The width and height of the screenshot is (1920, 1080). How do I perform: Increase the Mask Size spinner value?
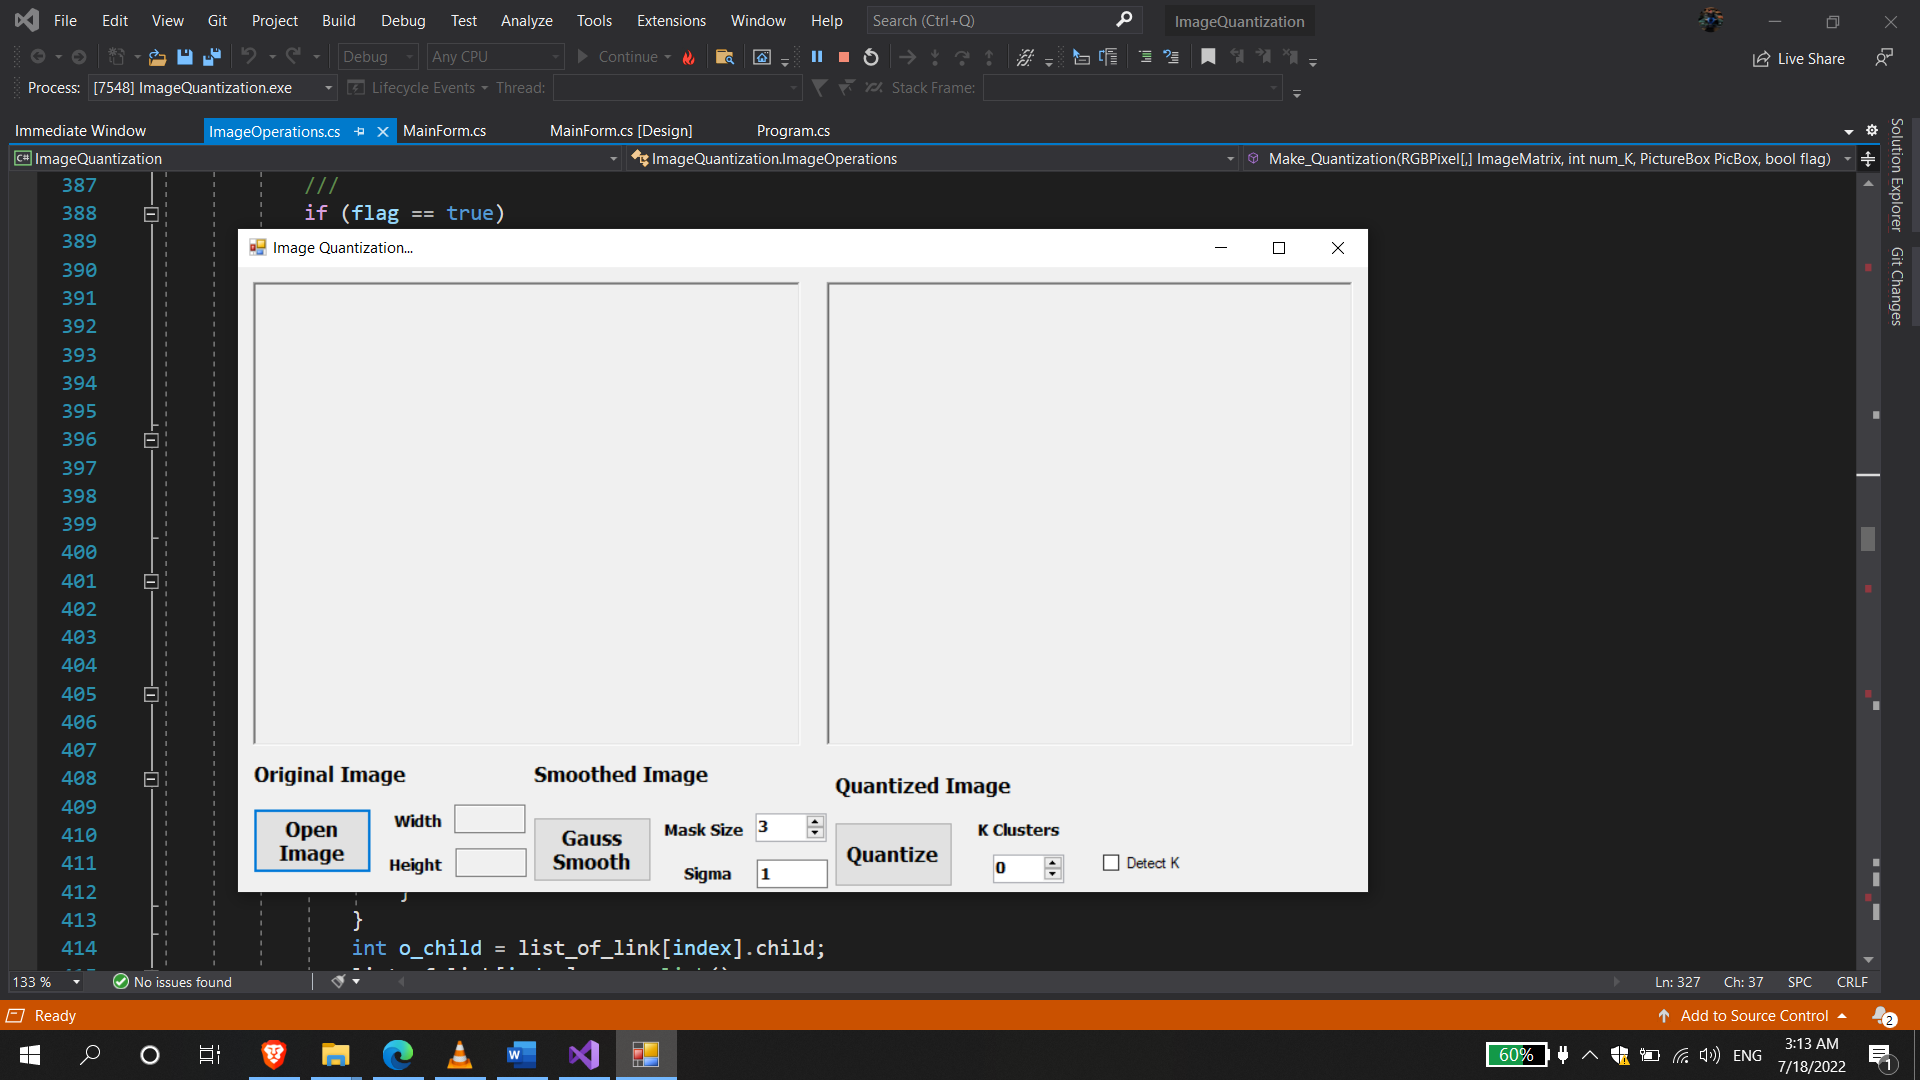(x=815, y=821)
